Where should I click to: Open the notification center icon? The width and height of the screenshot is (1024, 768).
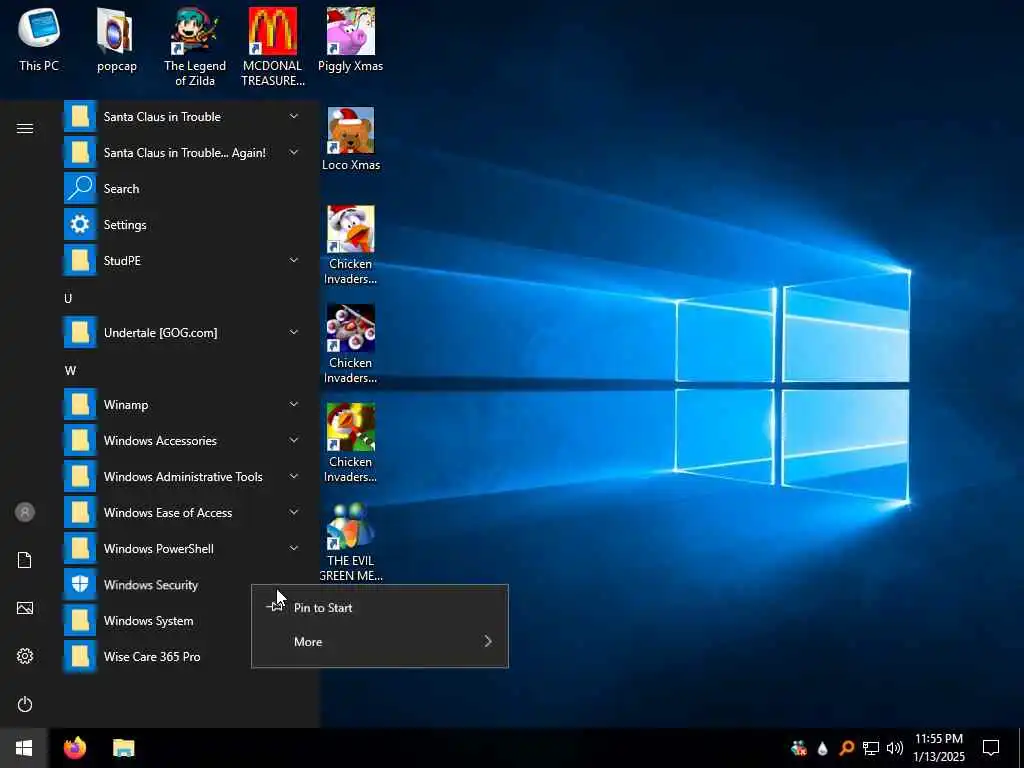[x=991, y=748]
